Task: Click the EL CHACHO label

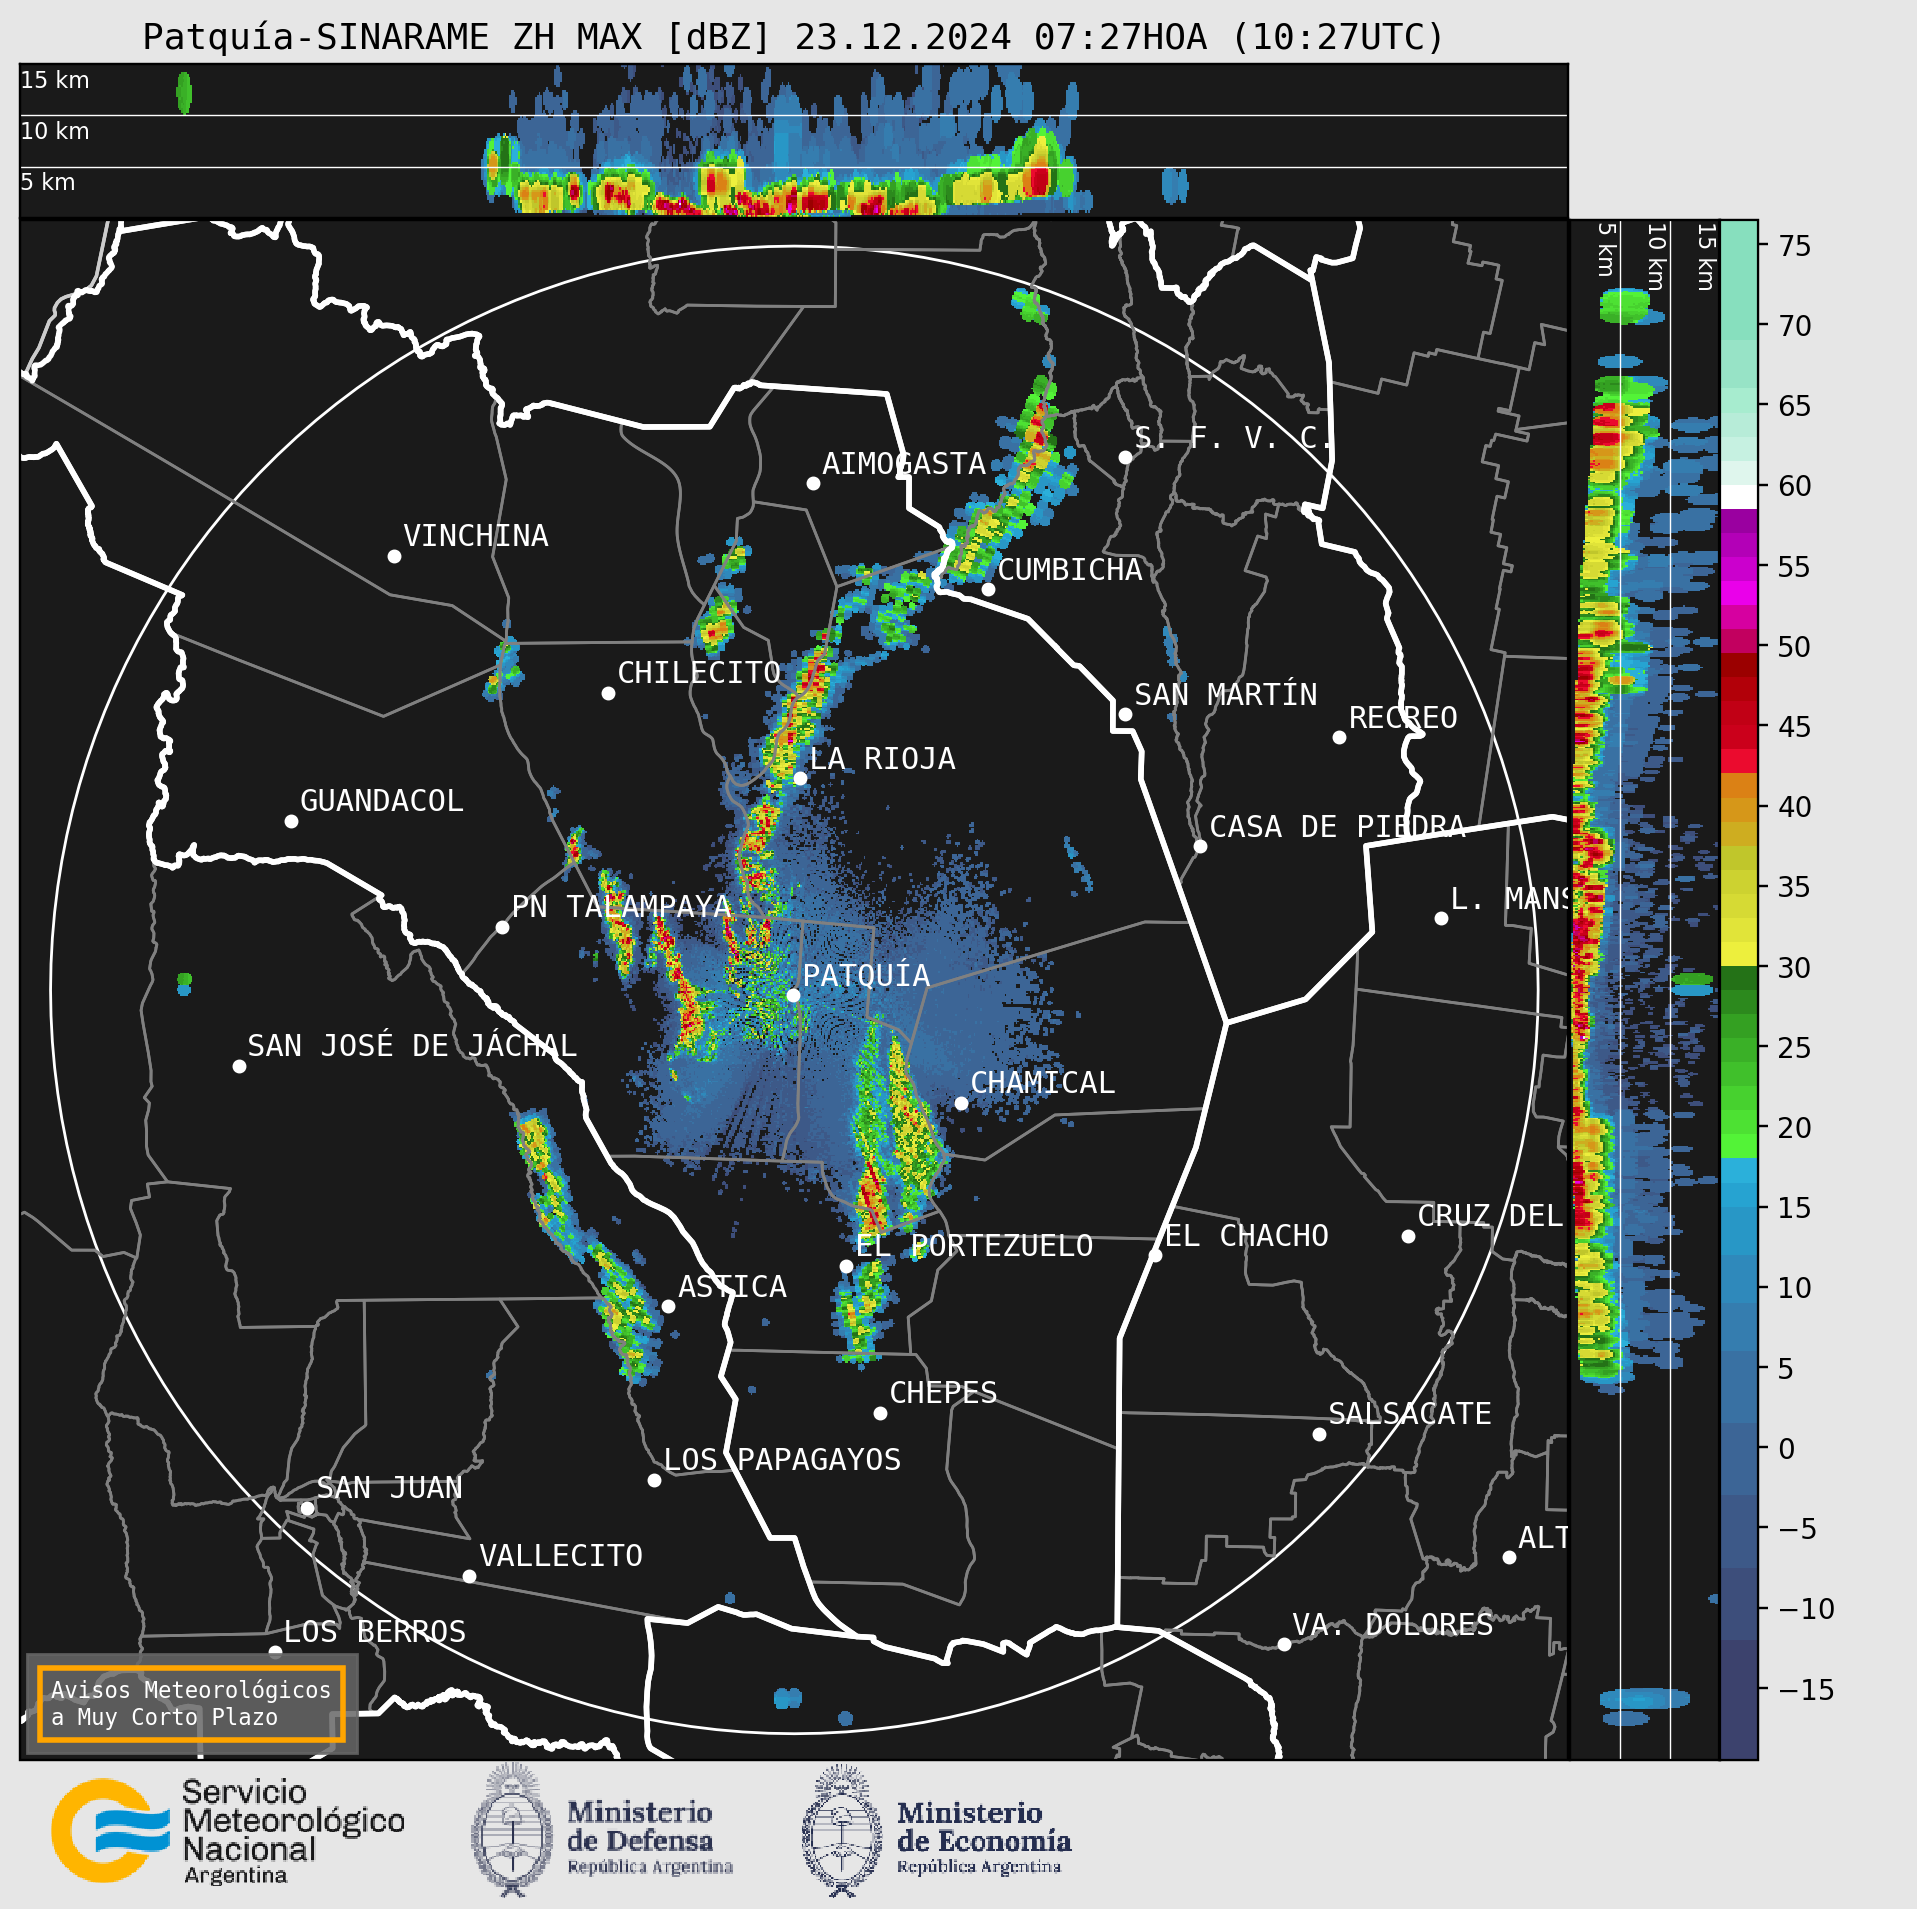Action: pos(1247,1236)
